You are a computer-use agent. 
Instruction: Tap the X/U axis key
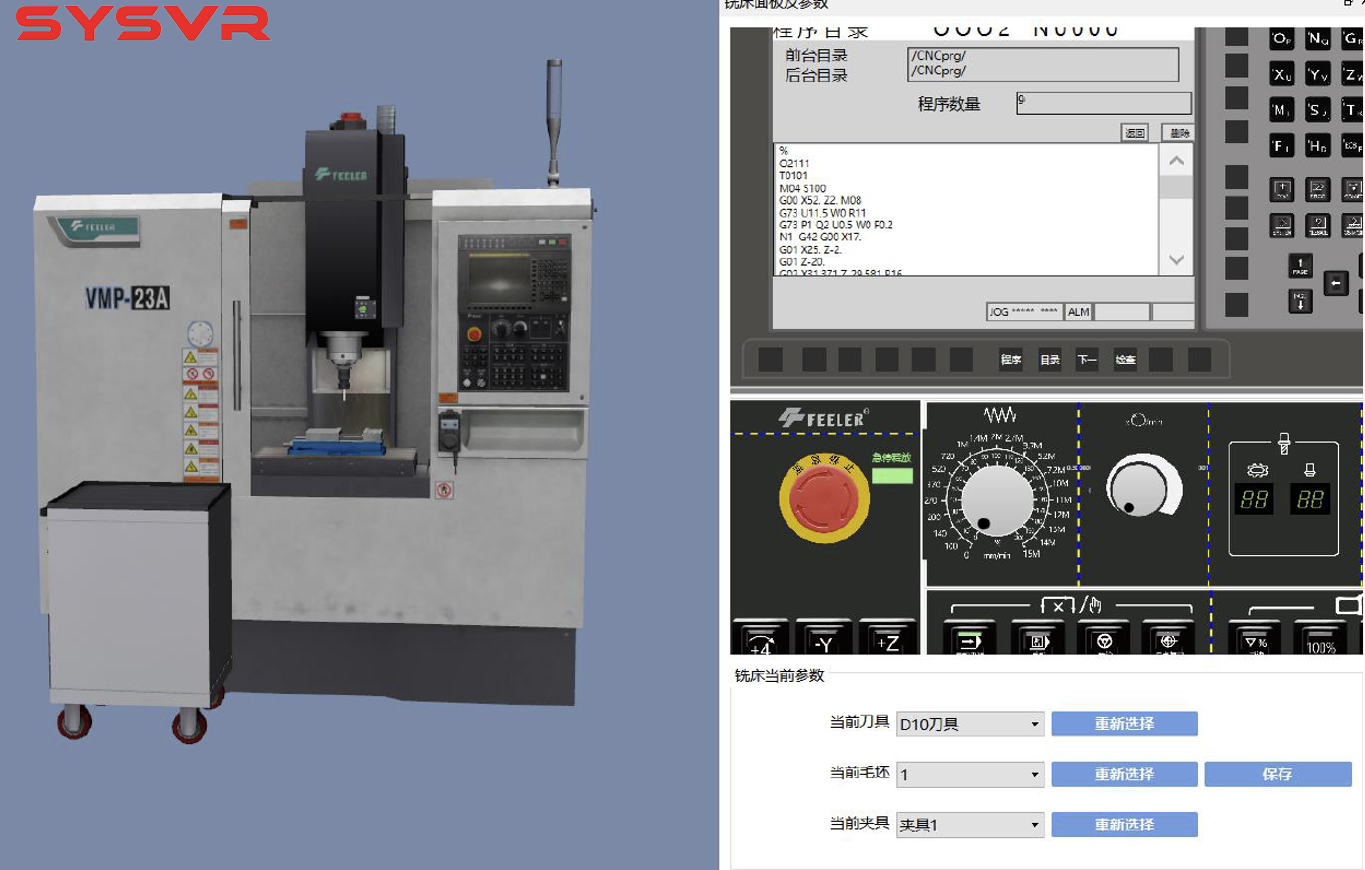click(x=1282, y=75)
